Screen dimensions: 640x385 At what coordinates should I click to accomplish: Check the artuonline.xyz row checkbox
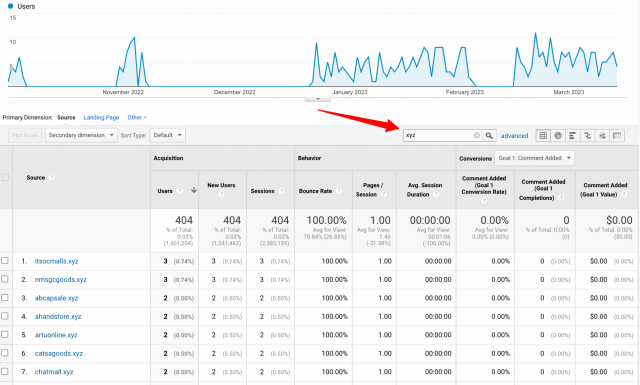pos(4,334)
